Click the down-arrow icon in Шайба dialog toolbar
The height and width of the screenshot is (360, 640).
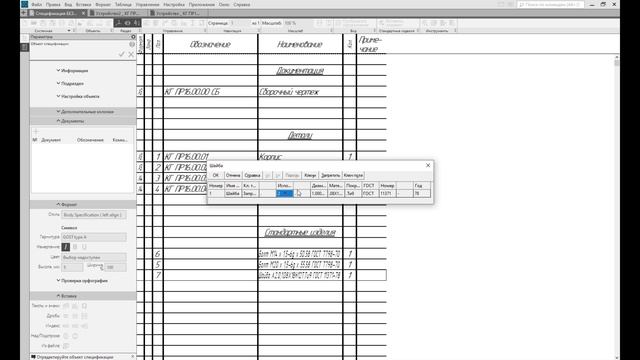tap(278, 175)
